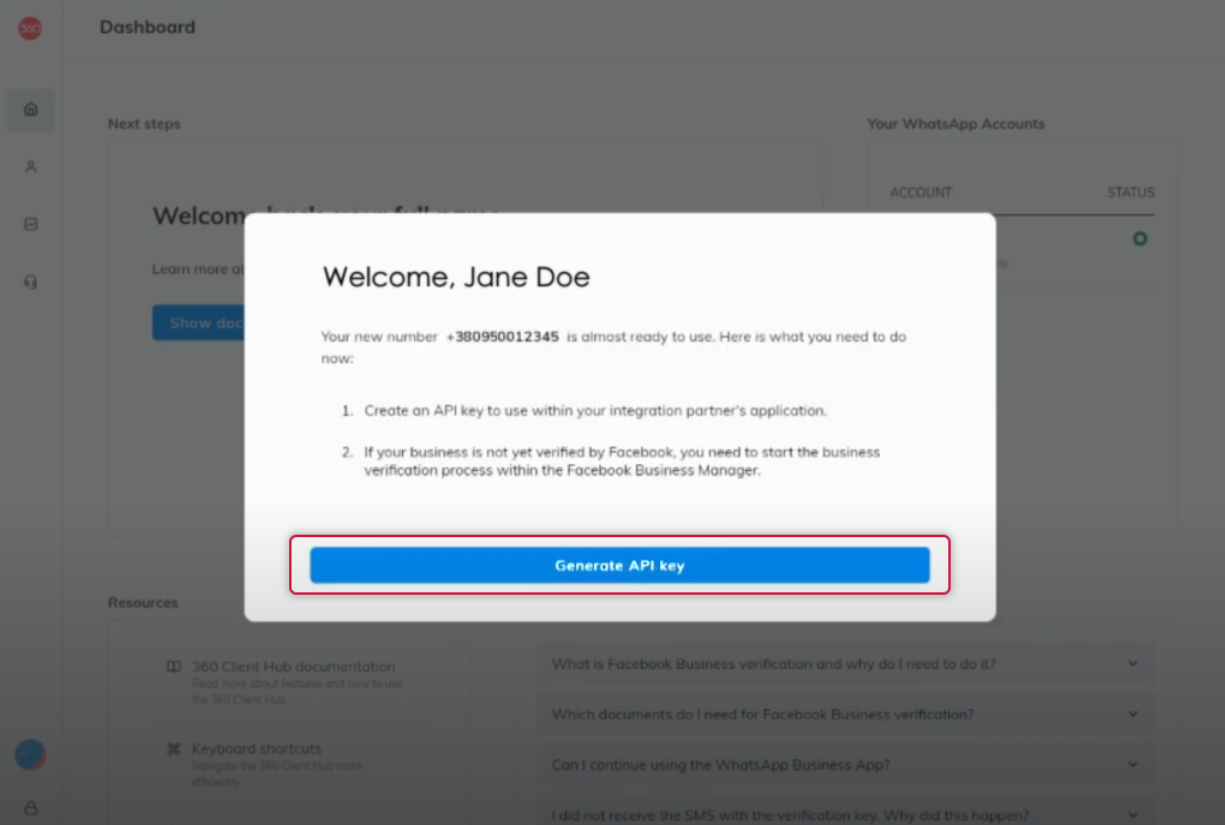This screenshot has height=825, width=1225.
Task: Click the 360dialog logo in the sidebar
Action: [30, 29]
